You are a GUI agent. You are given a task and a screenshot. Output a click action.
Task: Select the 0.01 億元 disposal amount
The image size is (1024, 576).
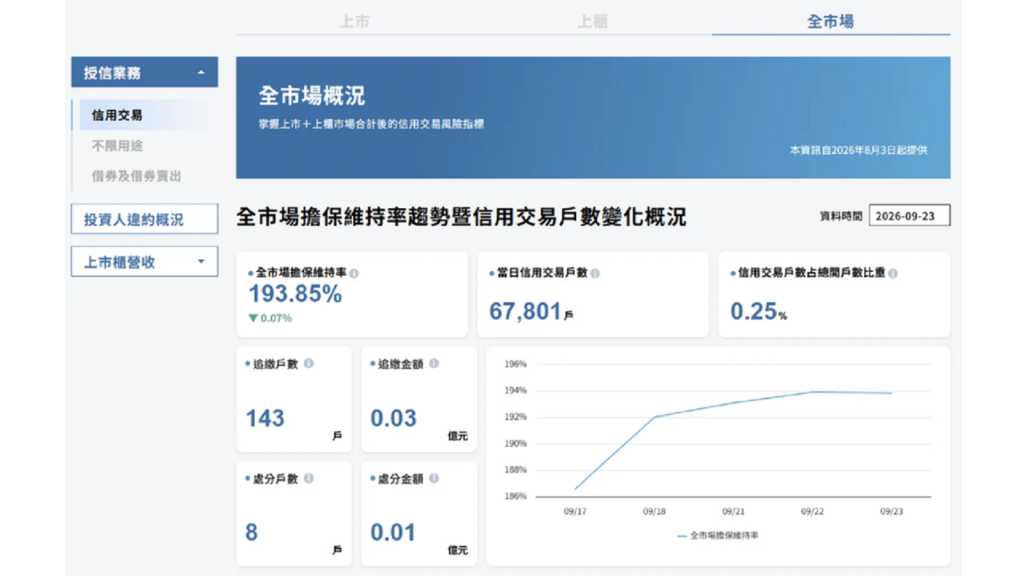coord(393,532)
